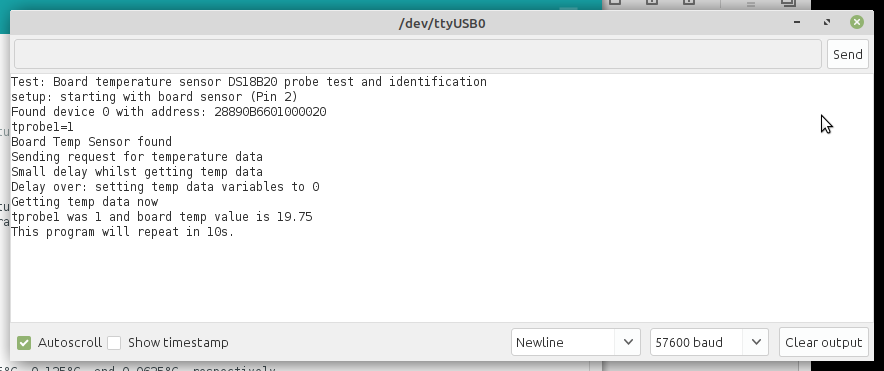Close the /dev/ttyUSB0 serial monitor window
The width and height of the screenshot is (884, 371).
pyautogui.click(x=856, y=23)
